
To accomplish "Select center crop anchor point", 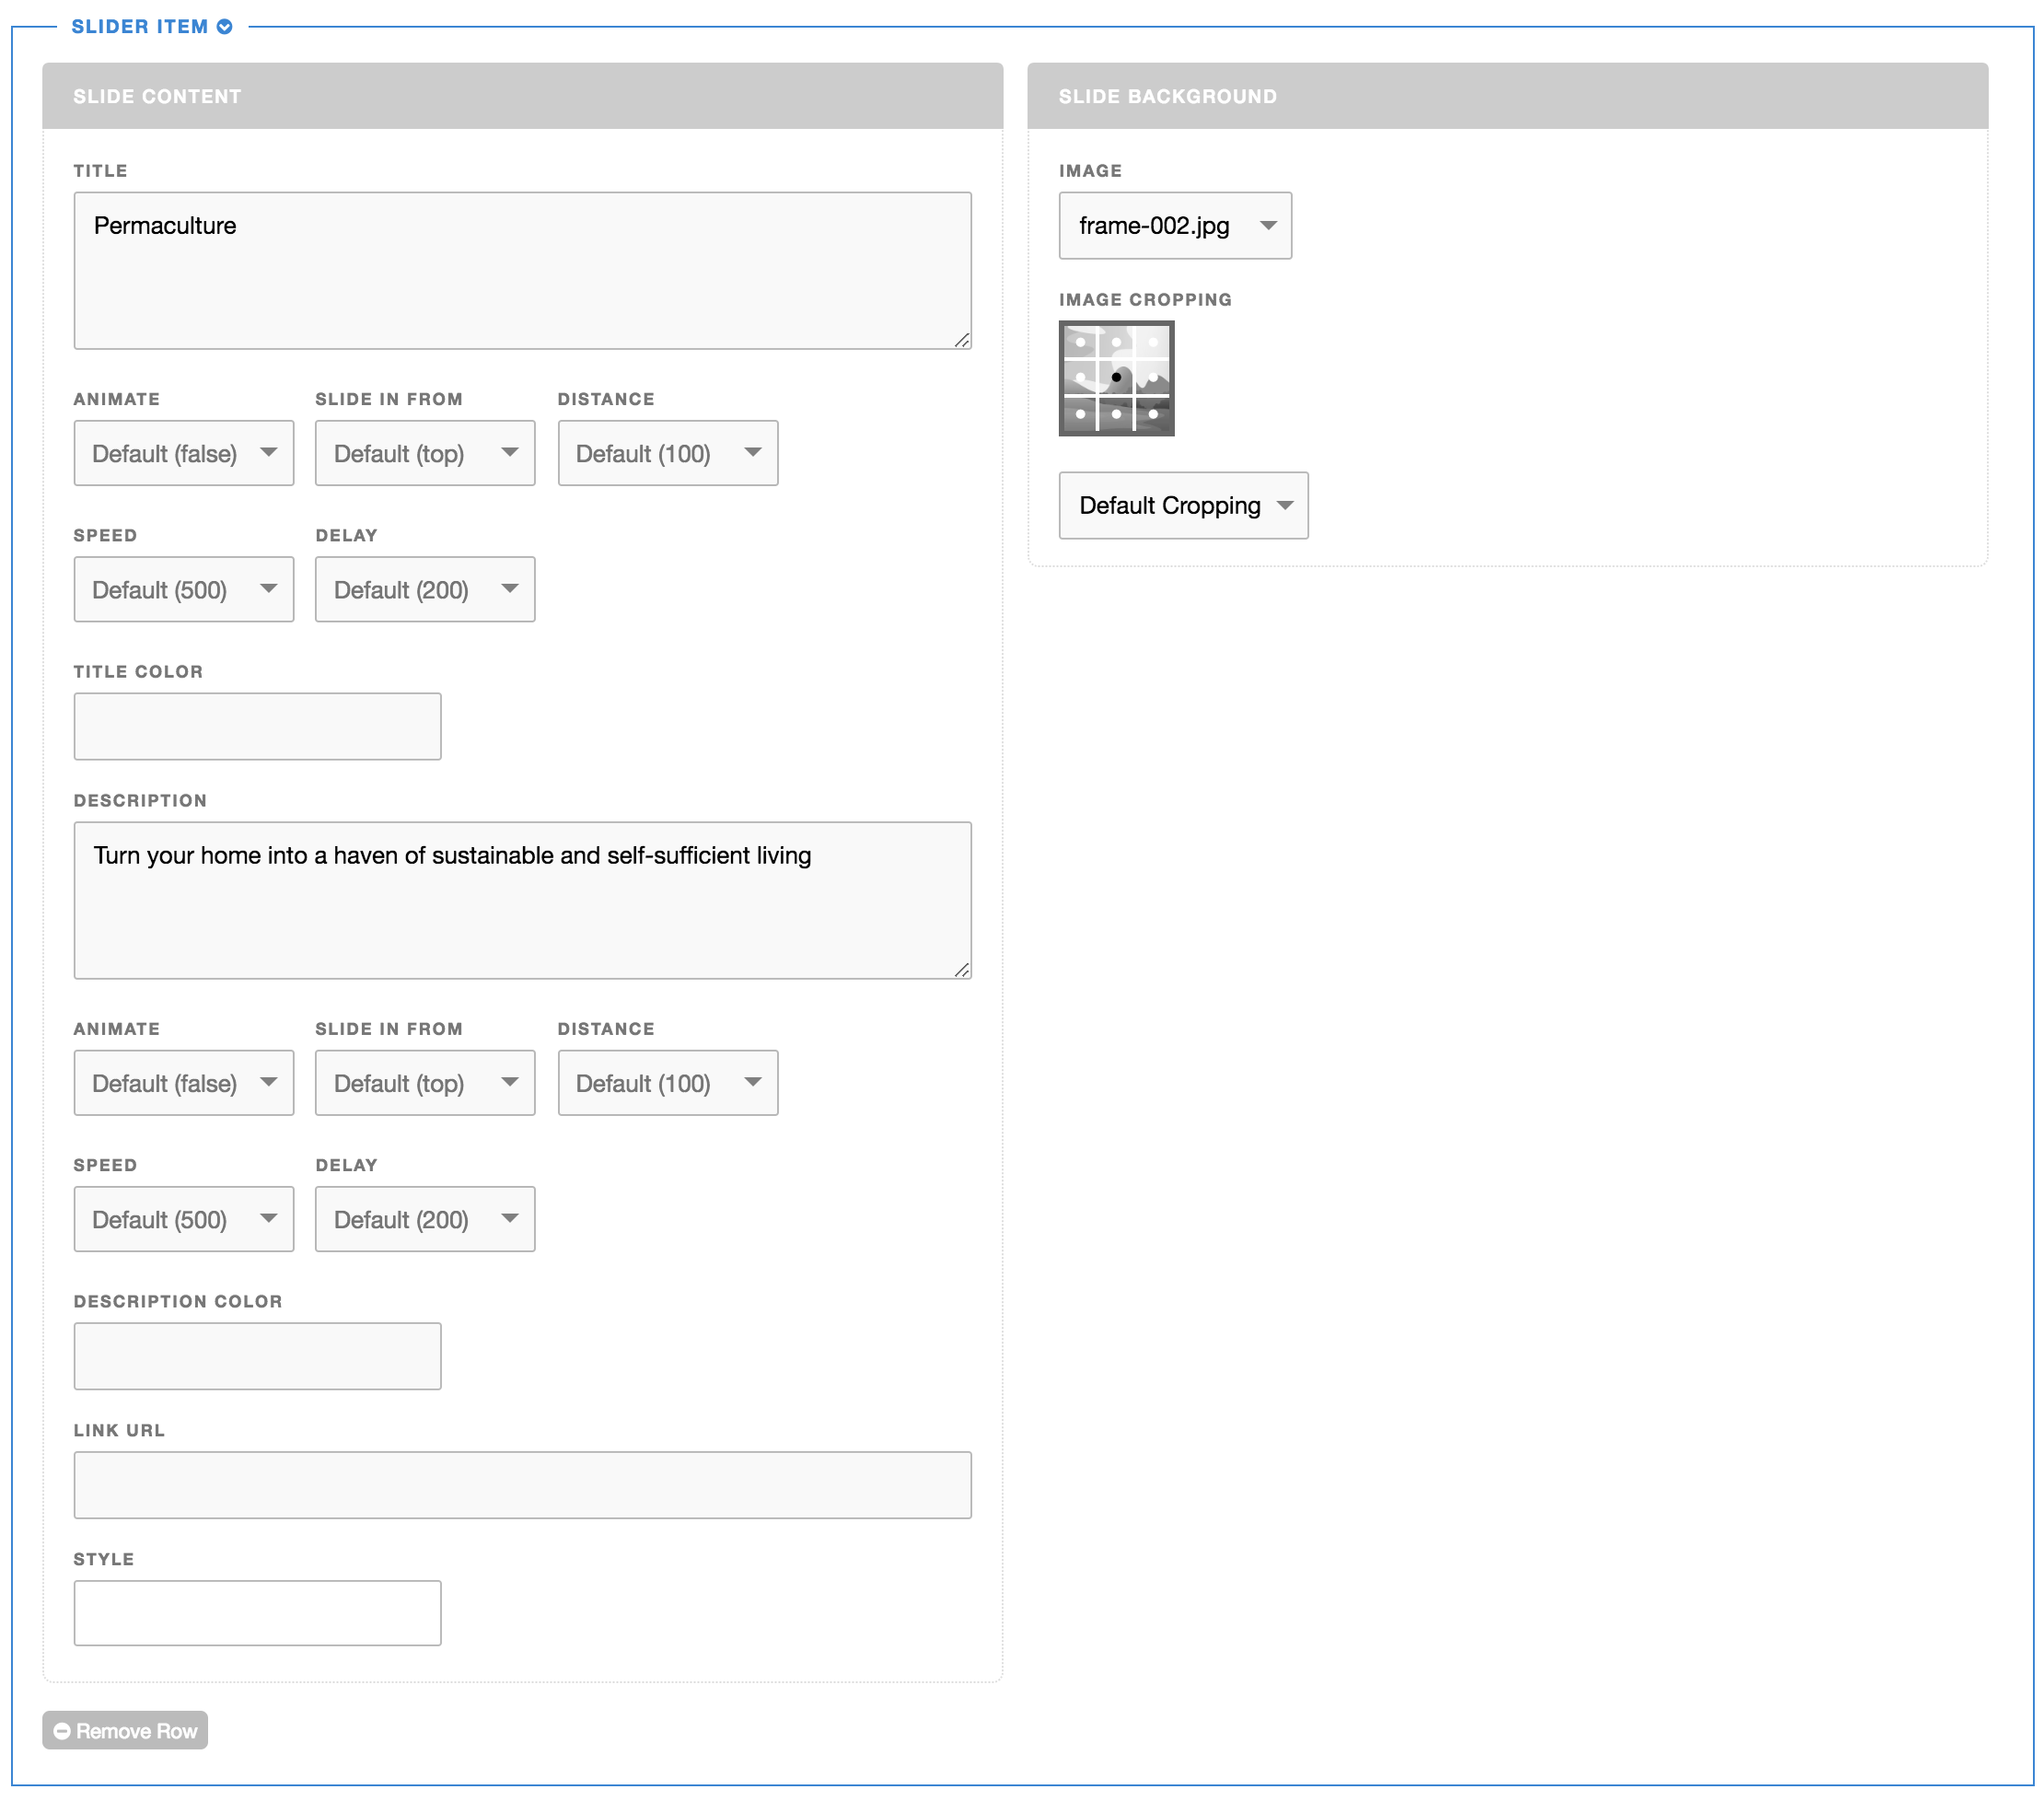I will (1116, 377).
